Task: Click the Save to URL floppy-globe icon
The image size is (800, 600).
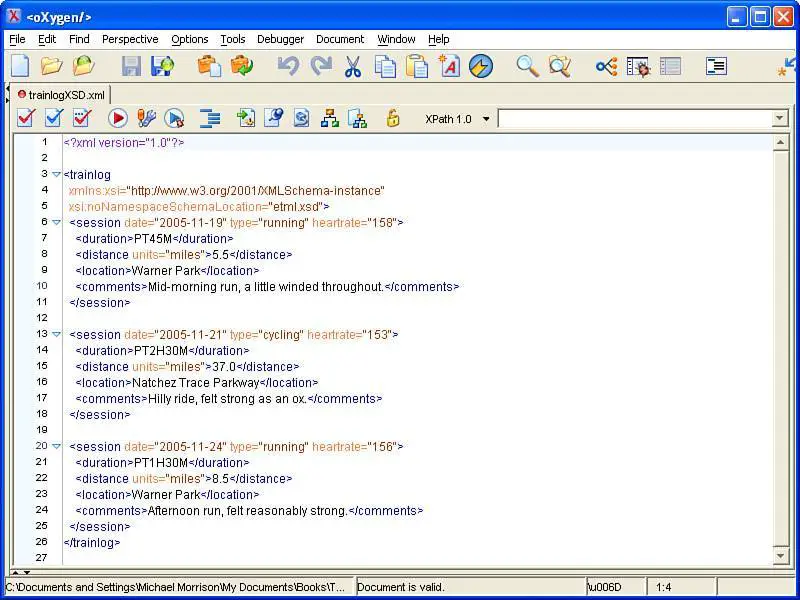Action: pos(163,66)
